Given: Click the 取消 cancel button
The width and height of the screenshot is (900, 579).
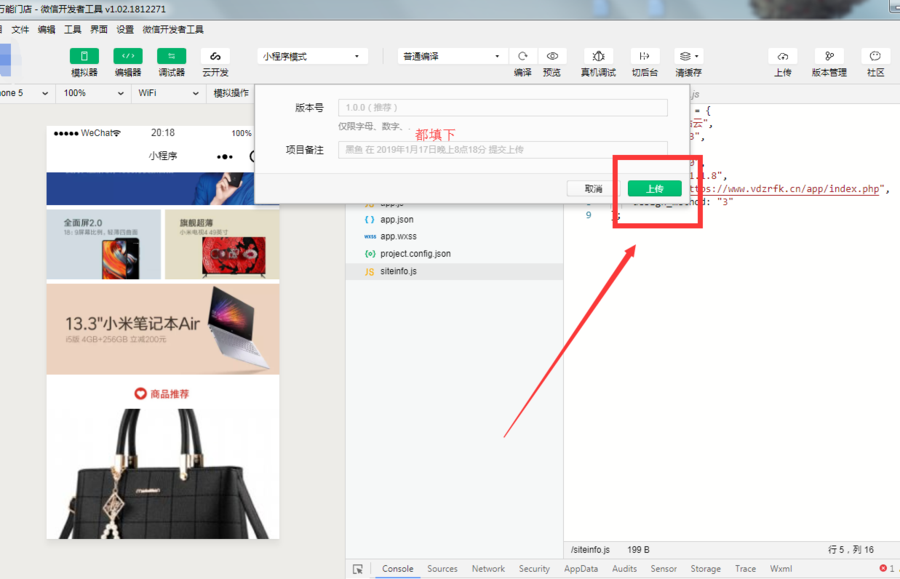Looking at the screenshot, I should point(593,188).
